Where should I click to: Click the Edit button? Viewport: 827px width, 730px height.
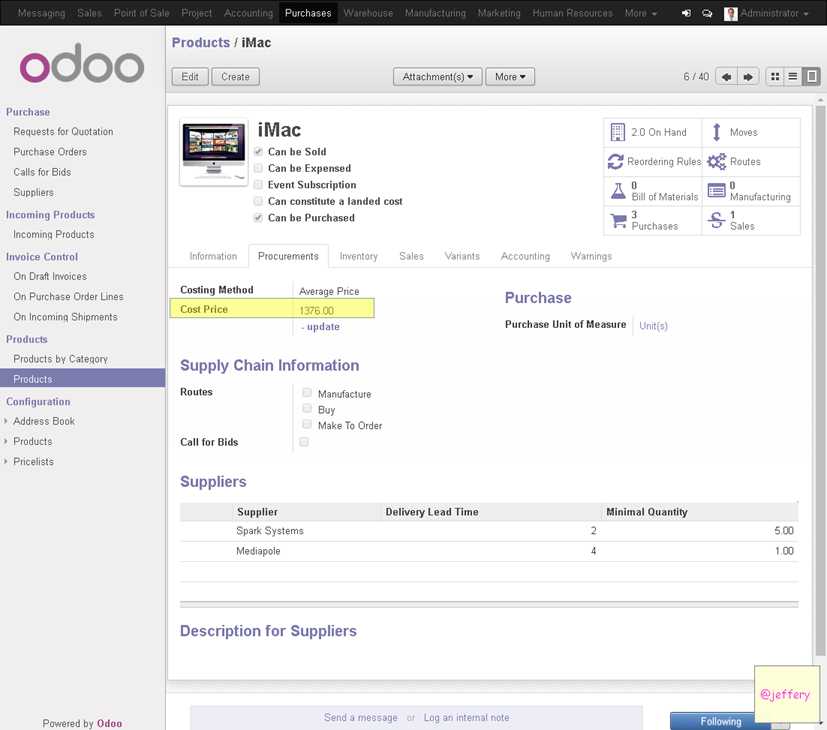(190, 77)
